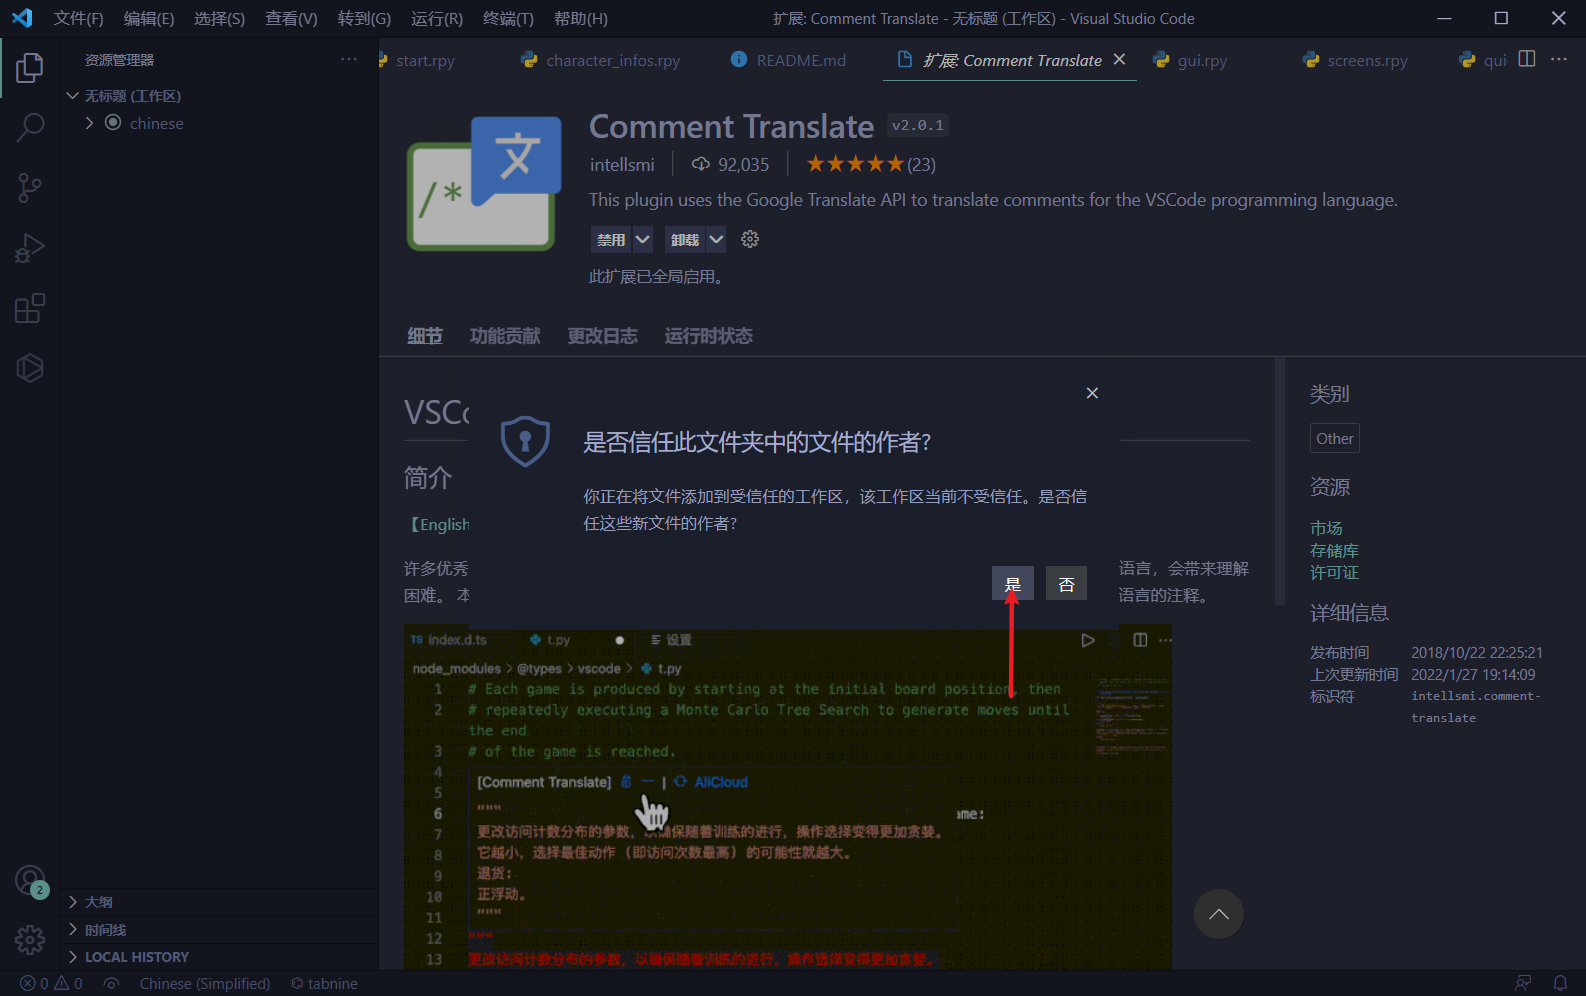Viewport: 1586px width, 996px height.
Task: Open the sixth activity bar view icon
Action: coord(30,368)
